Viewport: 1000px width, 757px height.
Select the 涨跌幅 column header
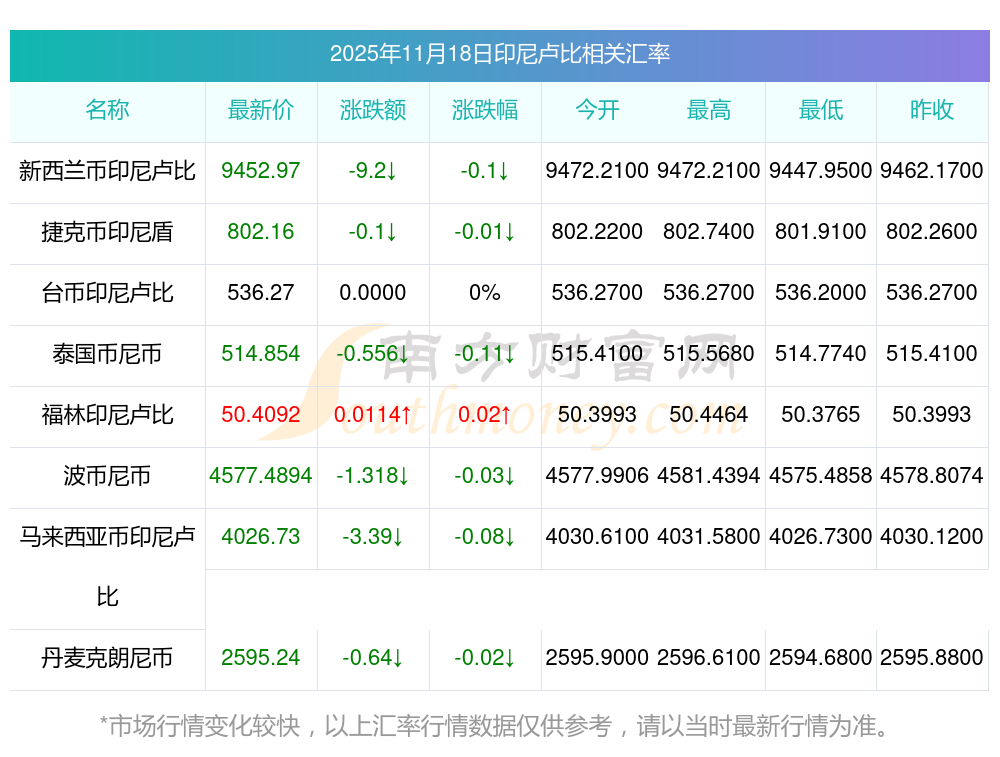tap(485, 110)
